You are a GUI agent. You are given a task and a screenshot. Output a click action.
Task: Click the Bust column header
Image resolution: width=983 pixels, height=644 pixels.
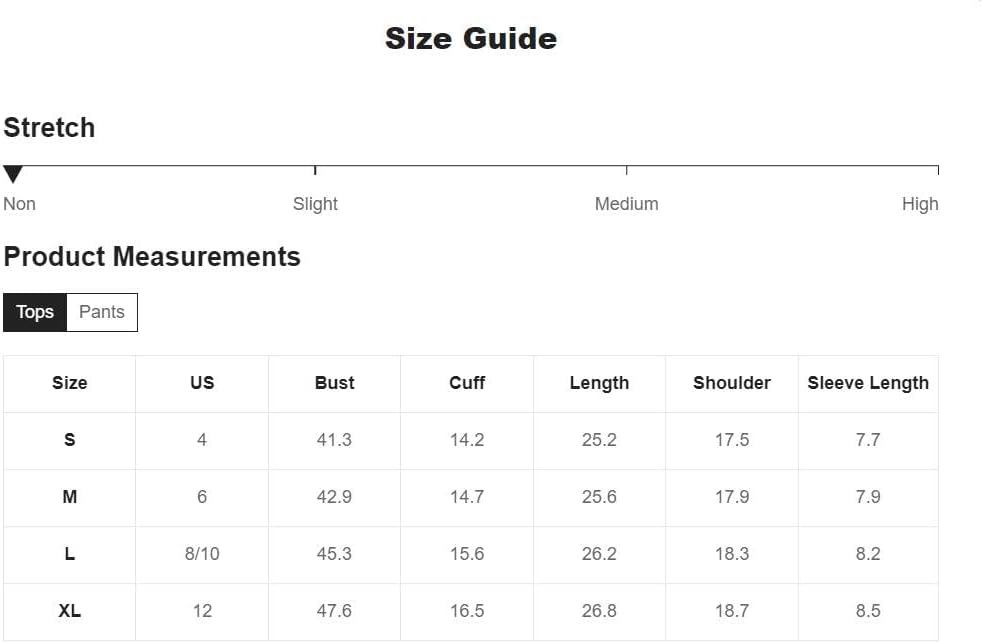[334, 383]
